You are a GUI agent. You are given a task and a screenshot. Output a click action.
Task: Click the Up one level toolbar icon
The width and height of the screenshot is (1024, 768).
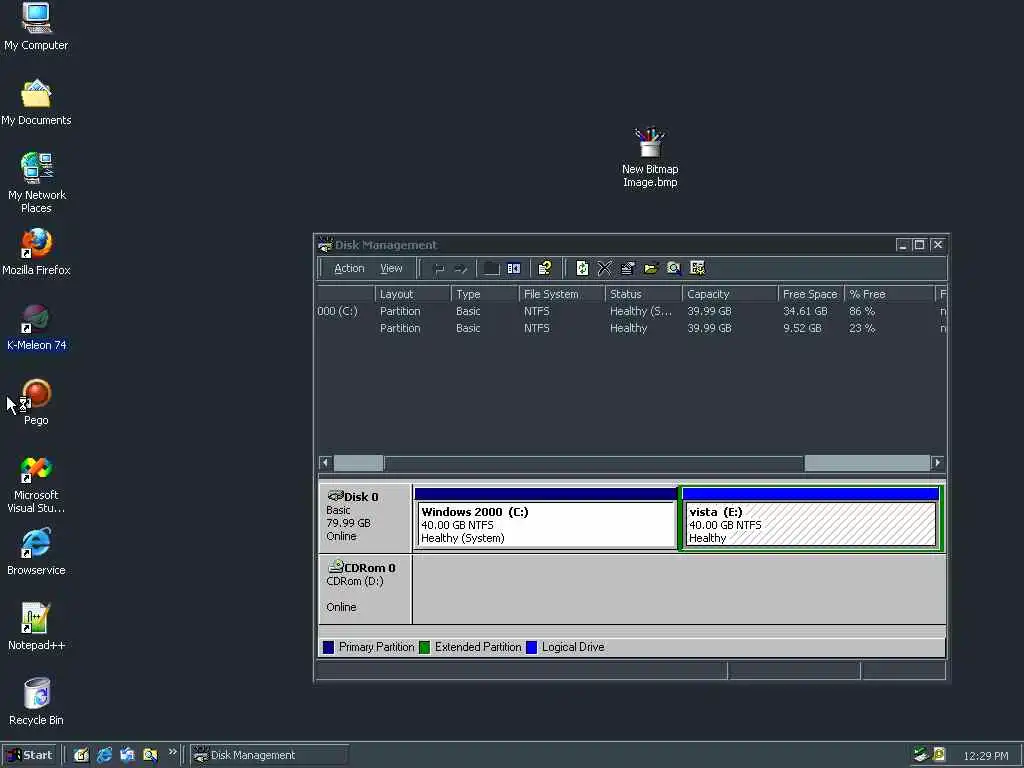point(491,268)
